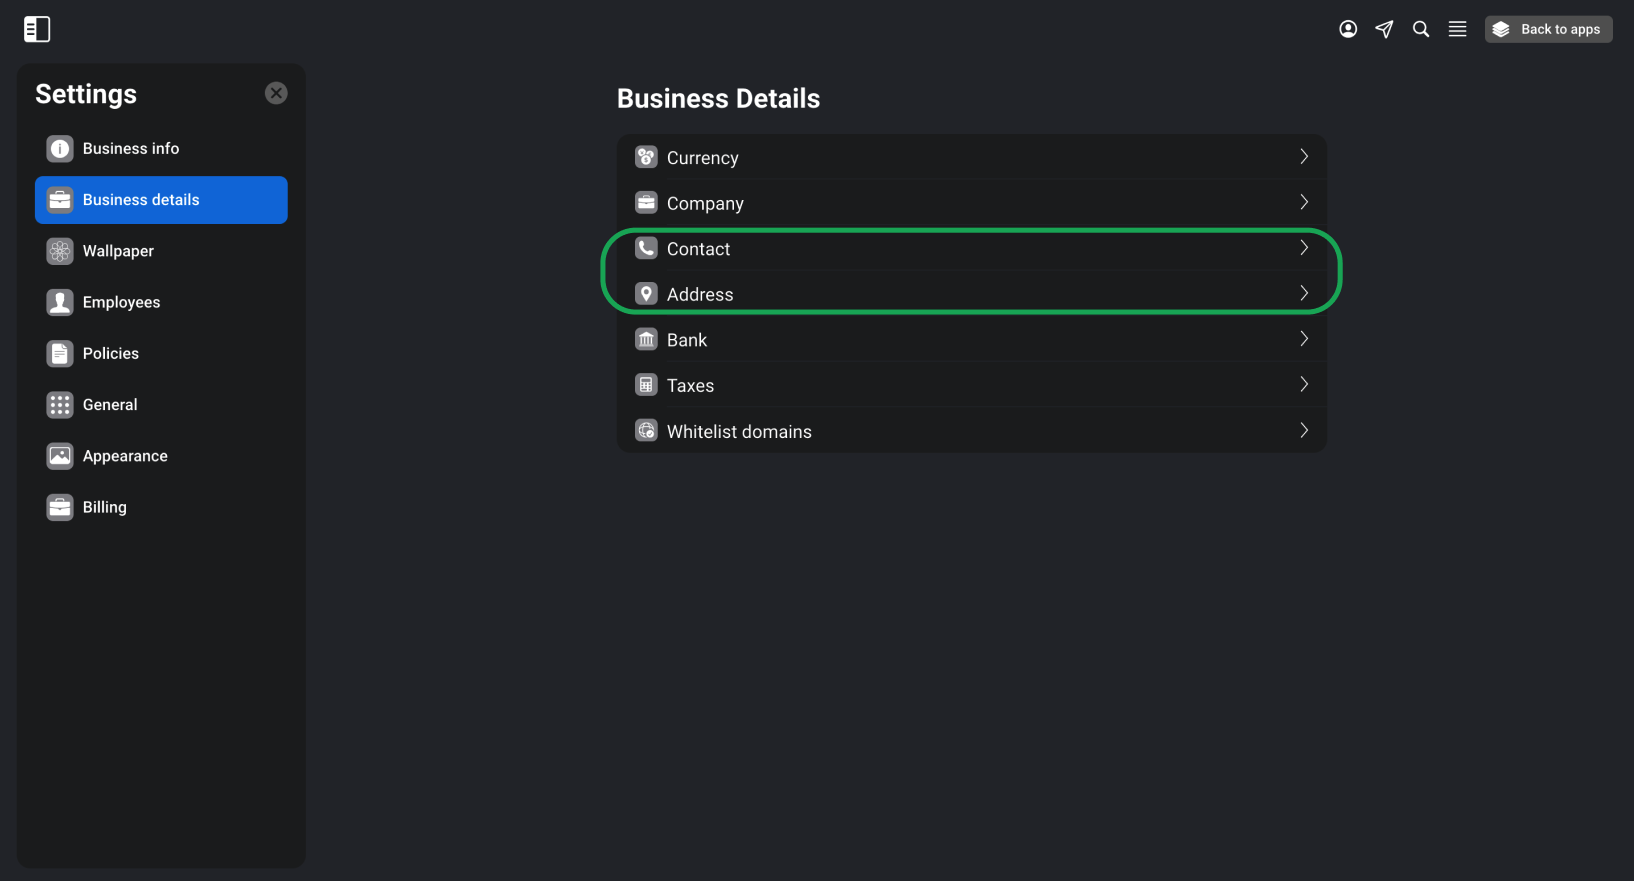Open the hamburger lines menu icon
The height and width of the screenshot is (881, 1634).
(x=1458, y=29)
